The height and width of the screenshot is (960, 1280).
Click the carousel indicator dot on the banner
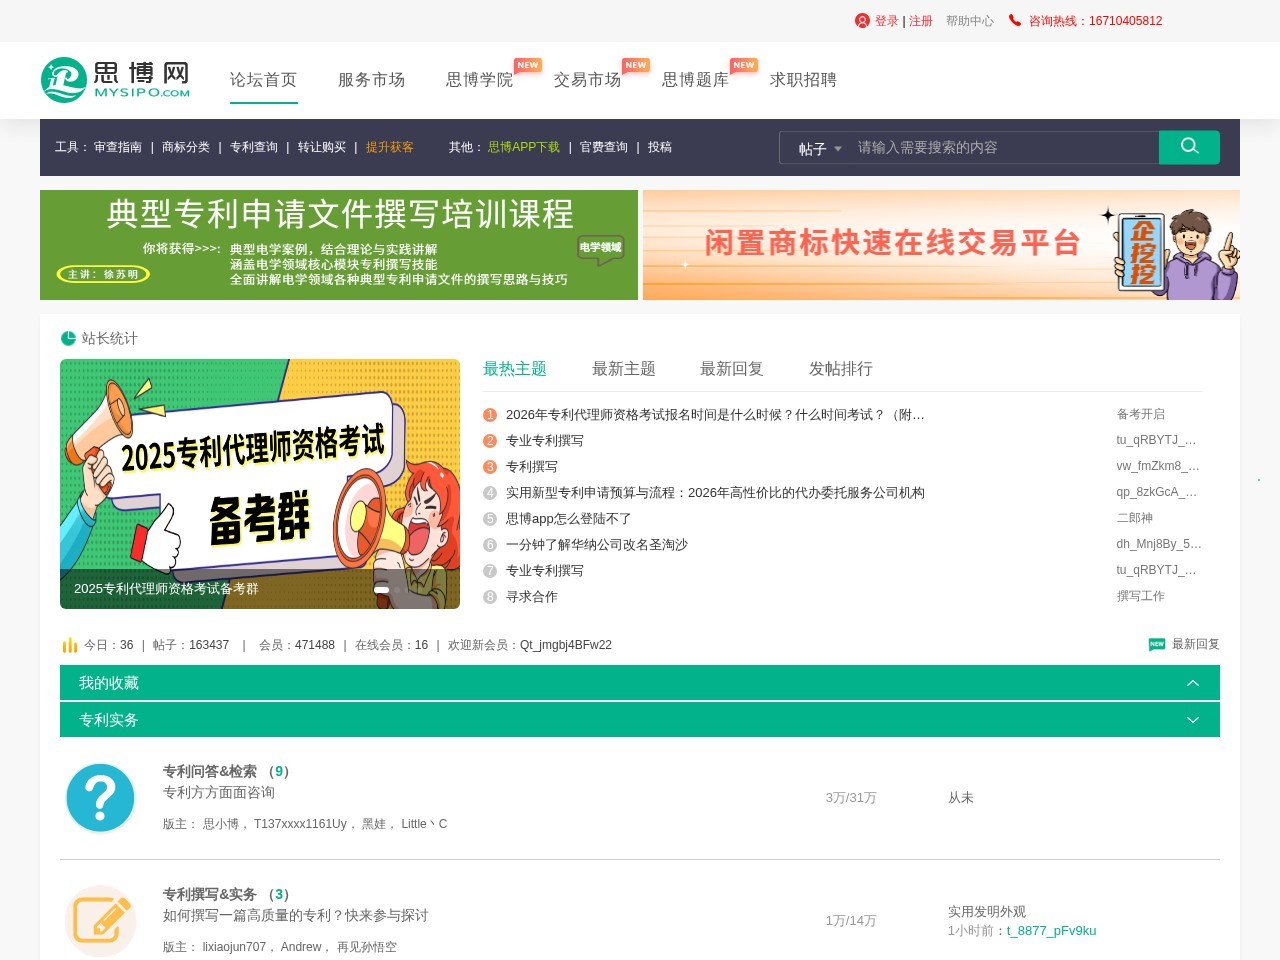click(x=382, y=590)
